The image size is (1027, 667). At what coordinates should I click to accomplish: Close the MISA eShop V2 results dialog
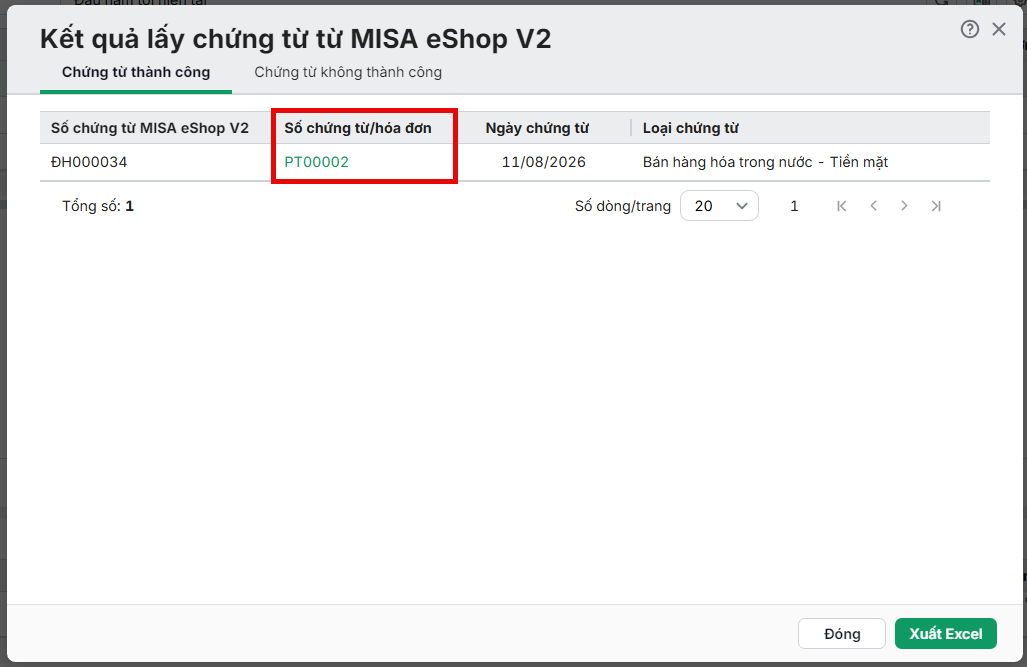pyautogui.click(x=999, y=29)
